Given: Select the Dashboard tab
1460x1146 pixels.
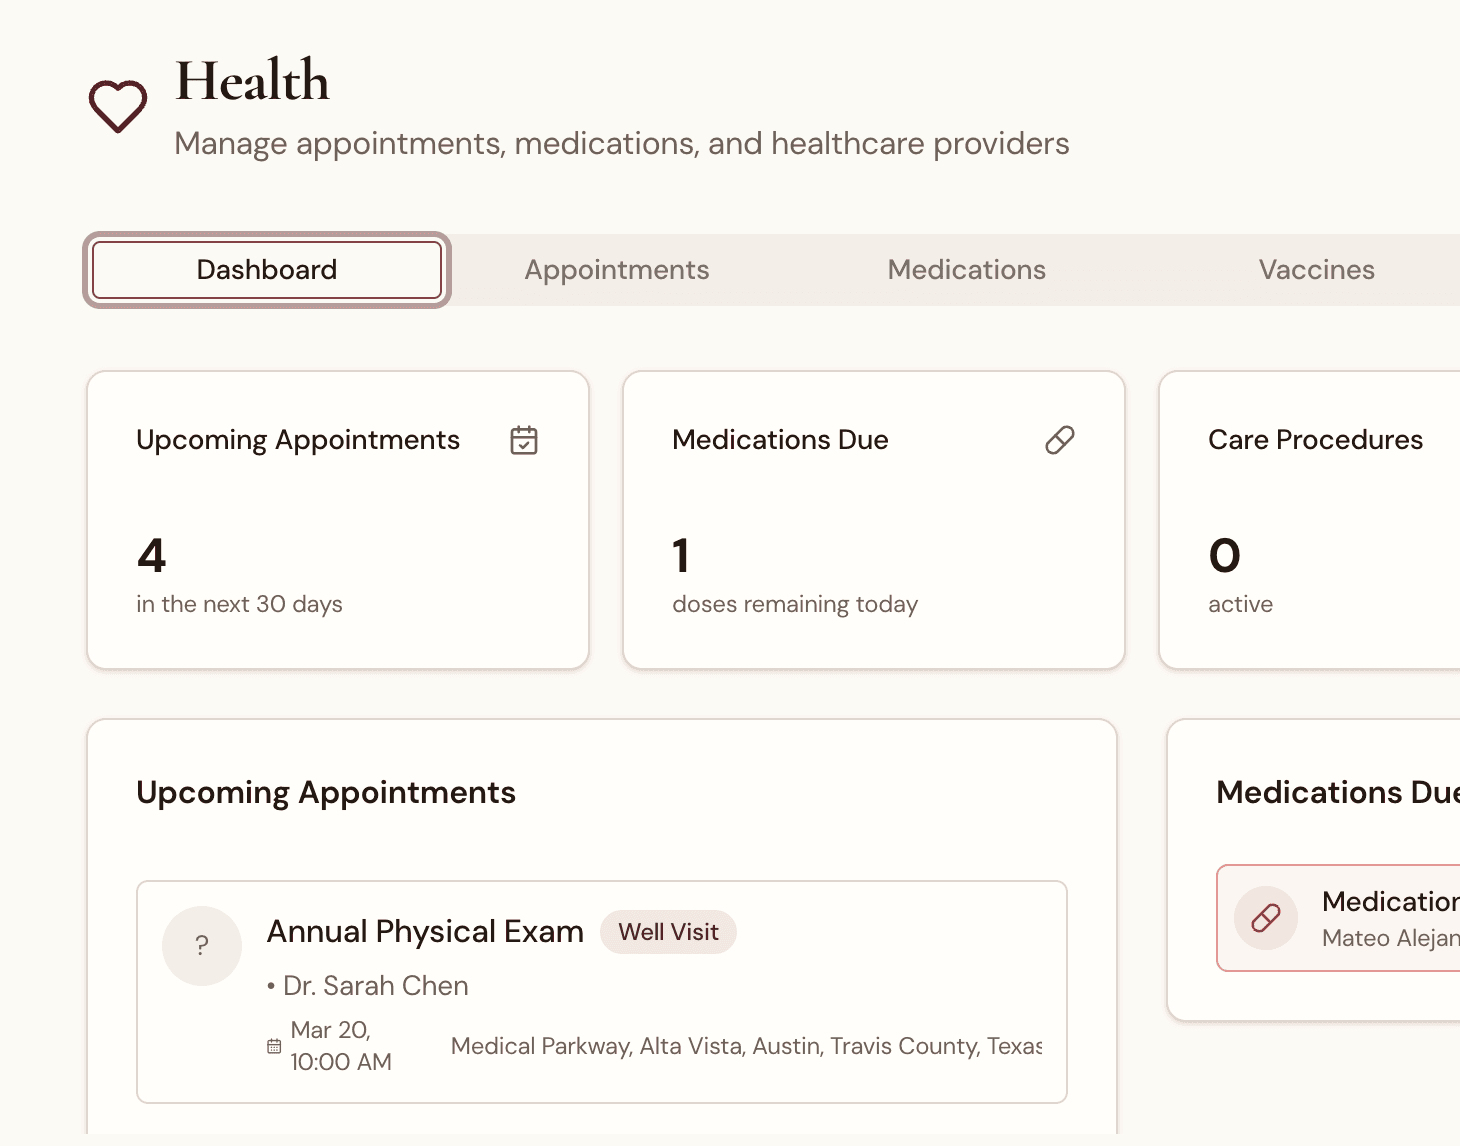Looking at the screenshot, I should 266,269.
